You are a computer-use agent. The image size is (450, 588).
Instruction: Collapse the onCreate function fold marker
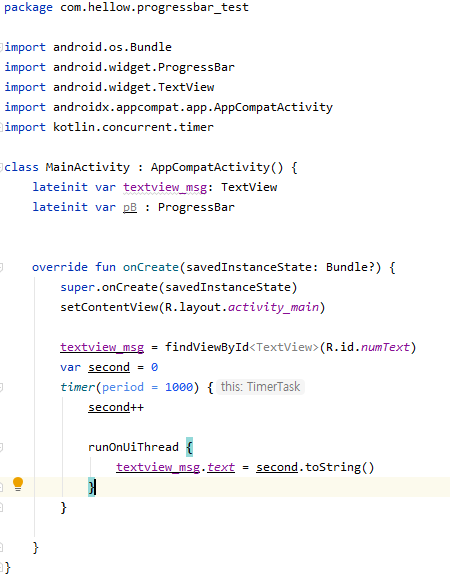1,267
